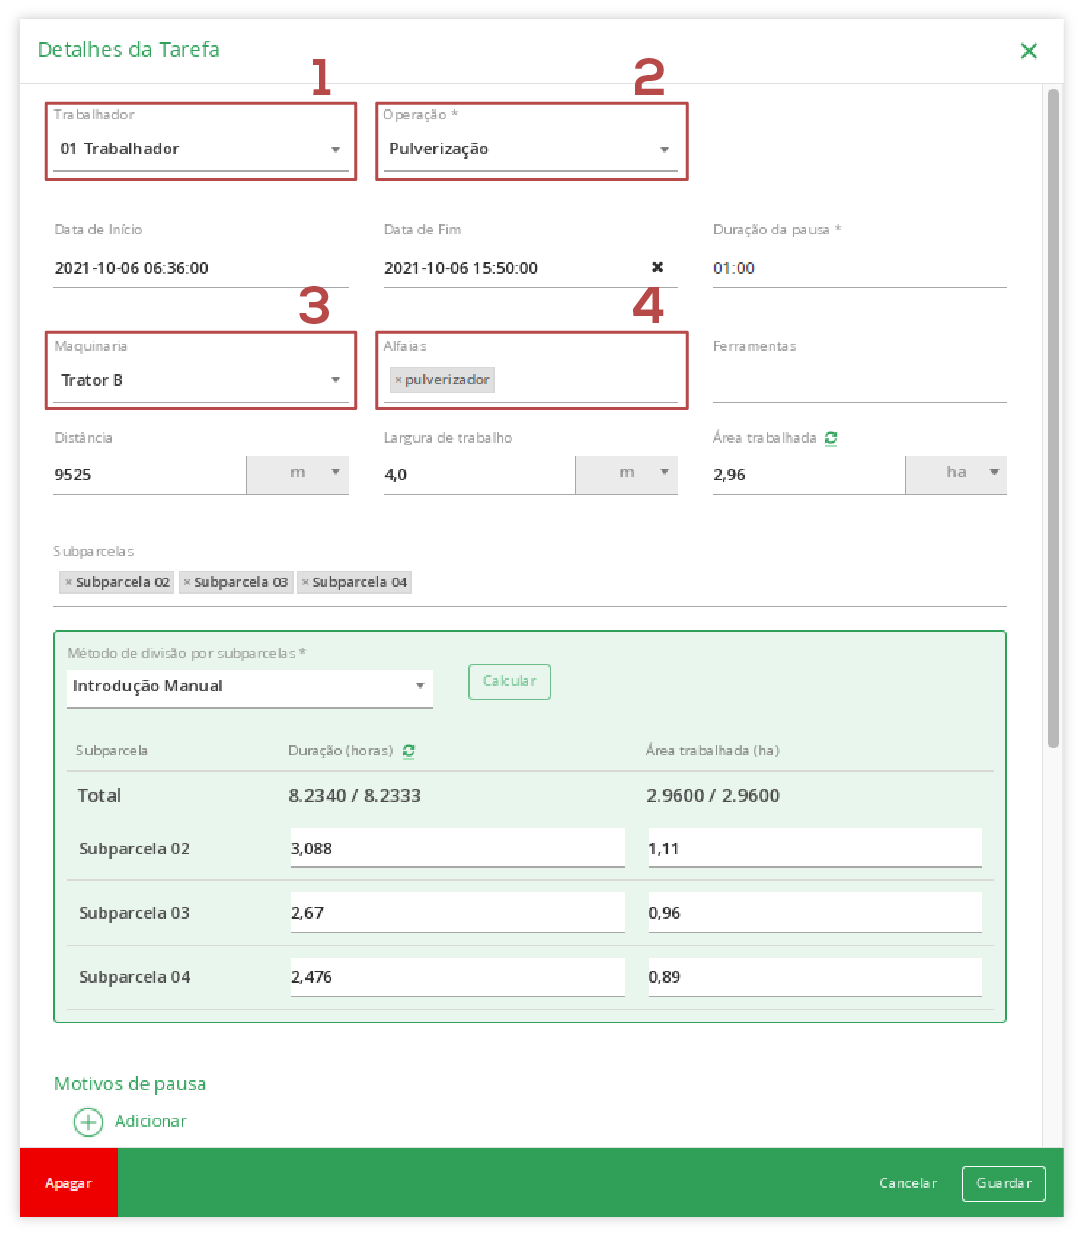Click the Subparcela 03 row label
Viewport: 1081px width, 1235px height.
tap(134, 913)
